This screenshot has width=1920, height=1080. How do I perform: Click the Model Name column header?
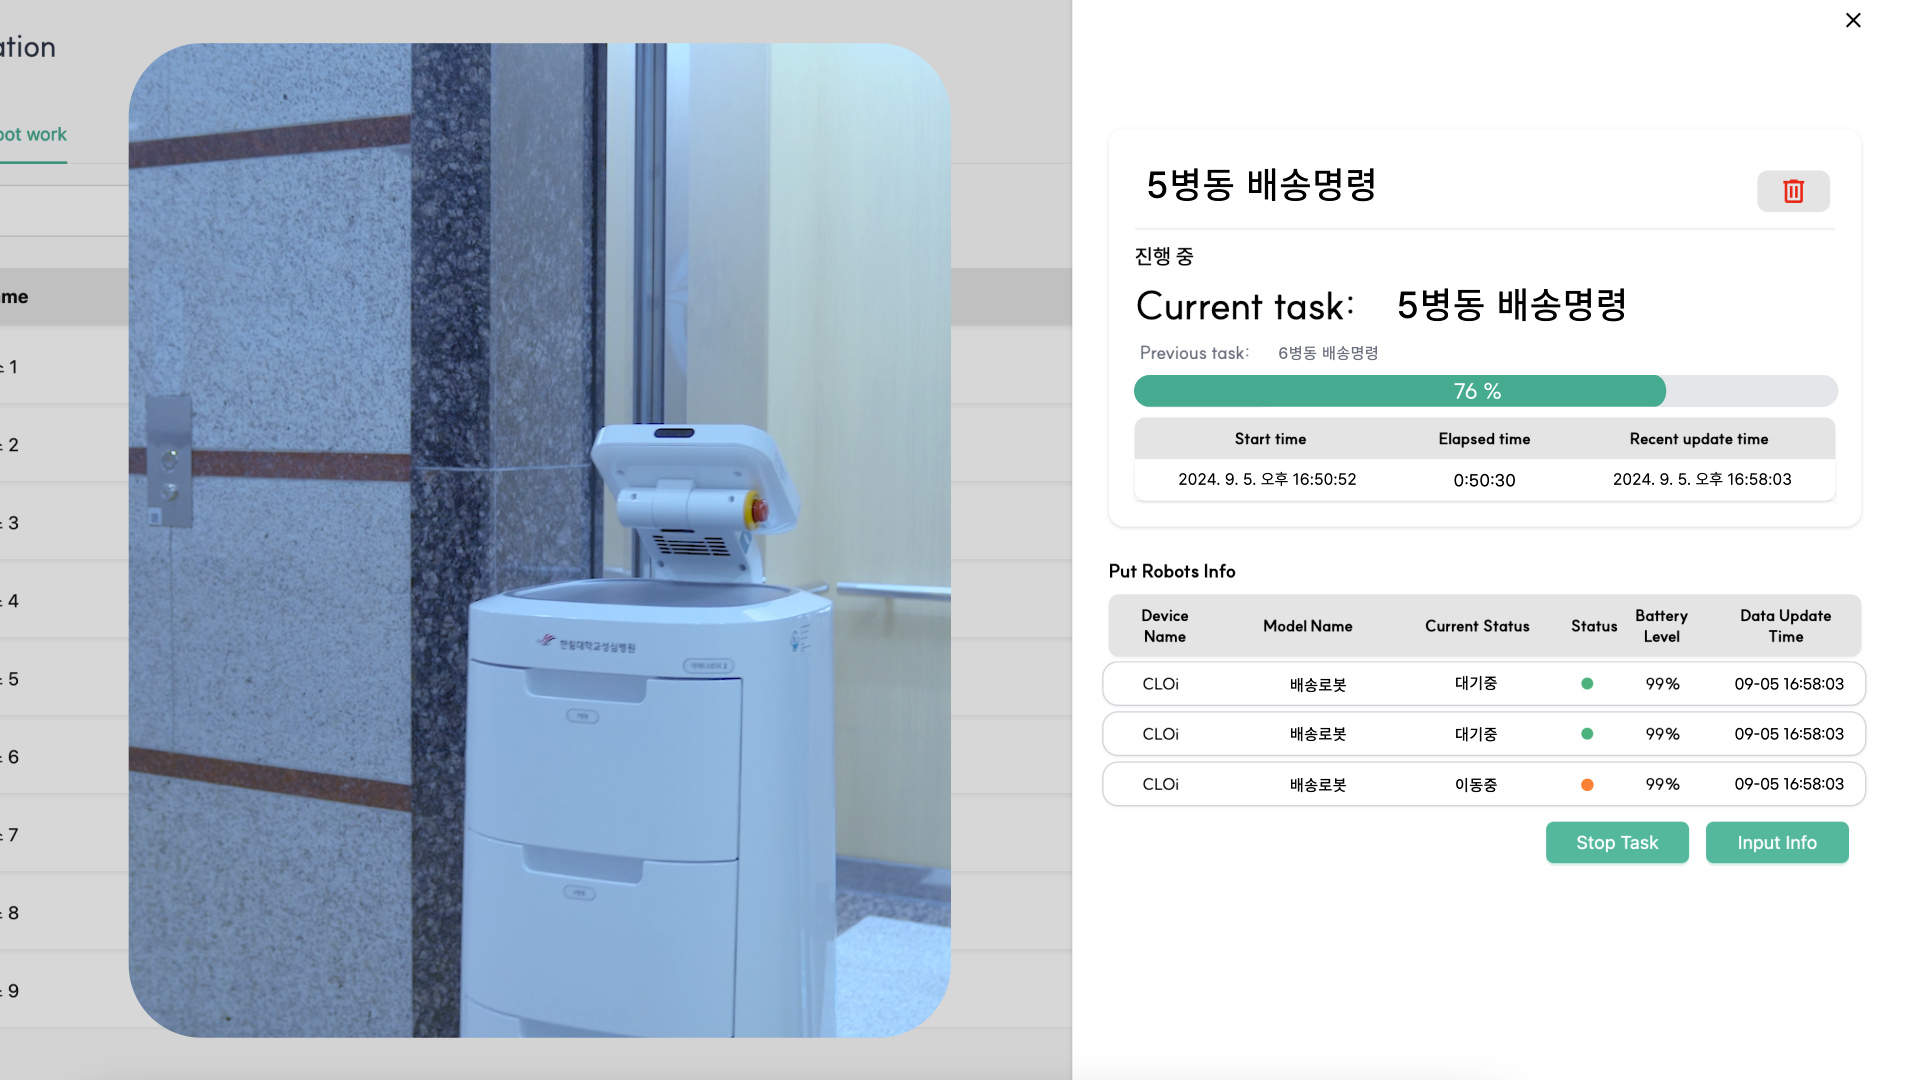1307,626
